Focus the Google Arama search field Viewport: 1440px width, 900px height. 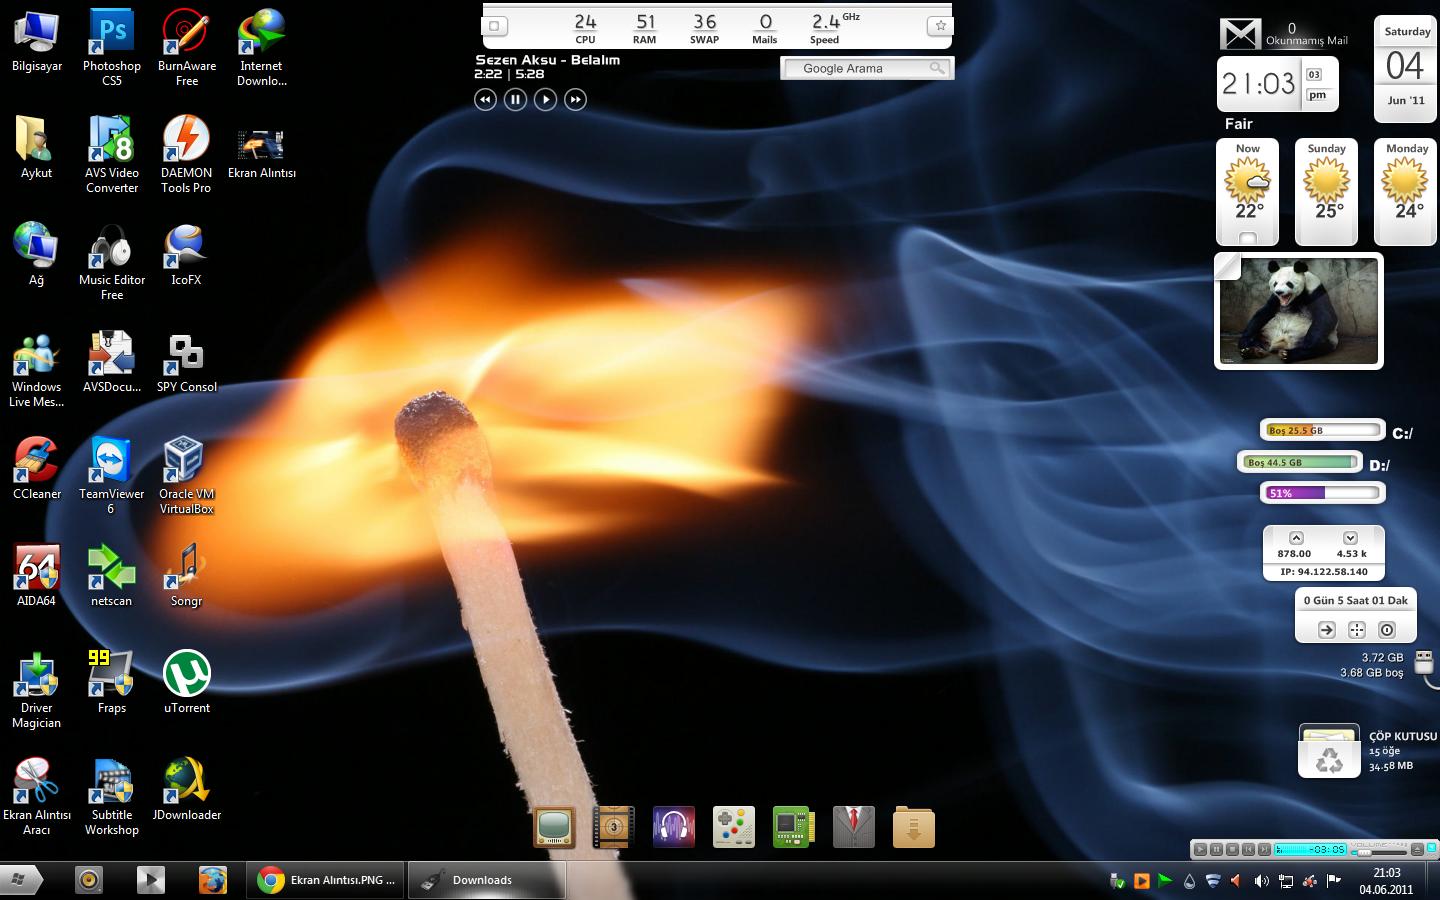coord(866,68)
